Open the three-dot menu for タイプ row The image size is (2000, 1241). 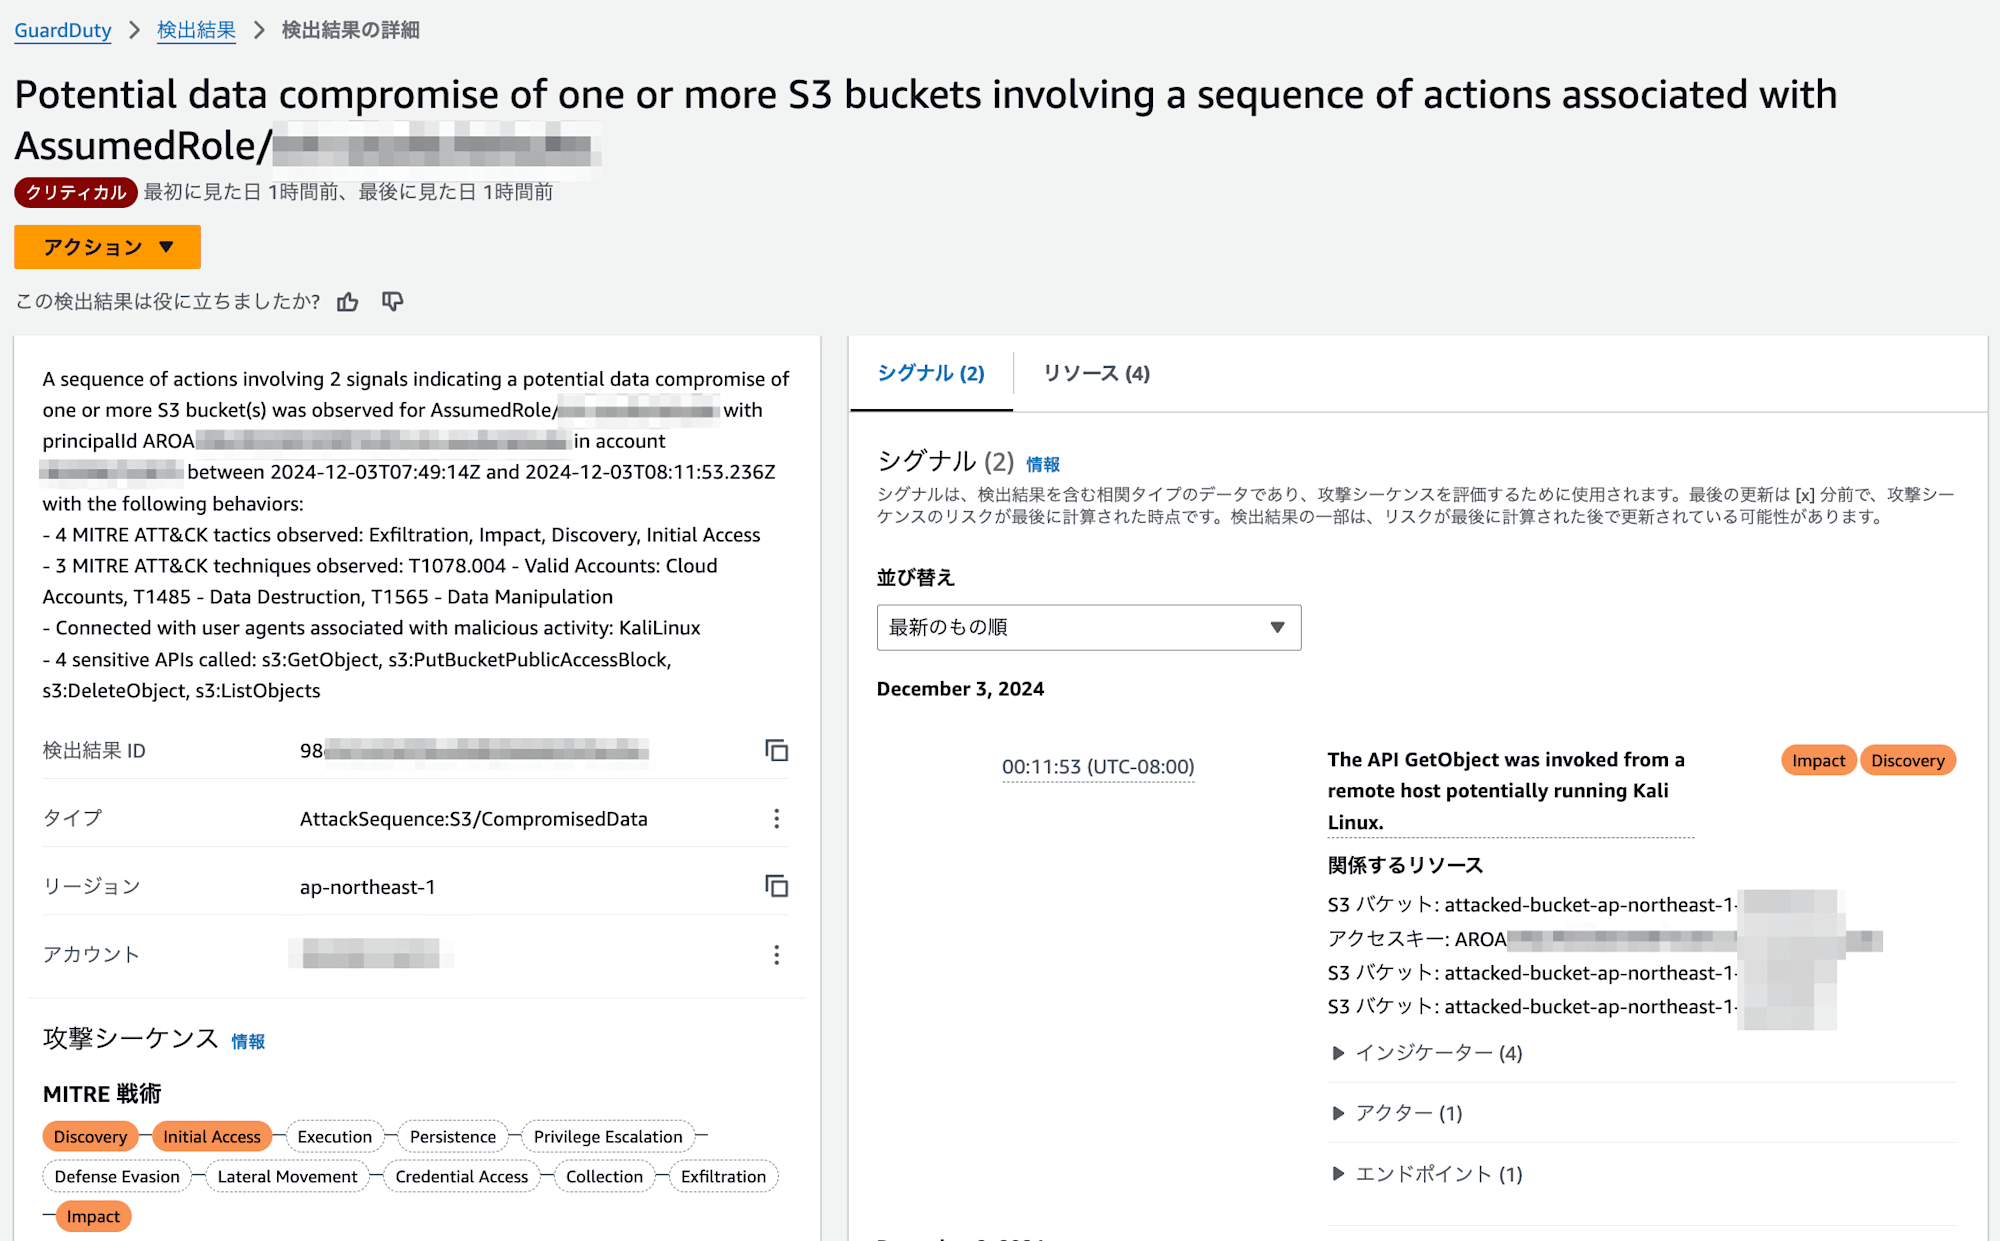(x=776, y=819)
